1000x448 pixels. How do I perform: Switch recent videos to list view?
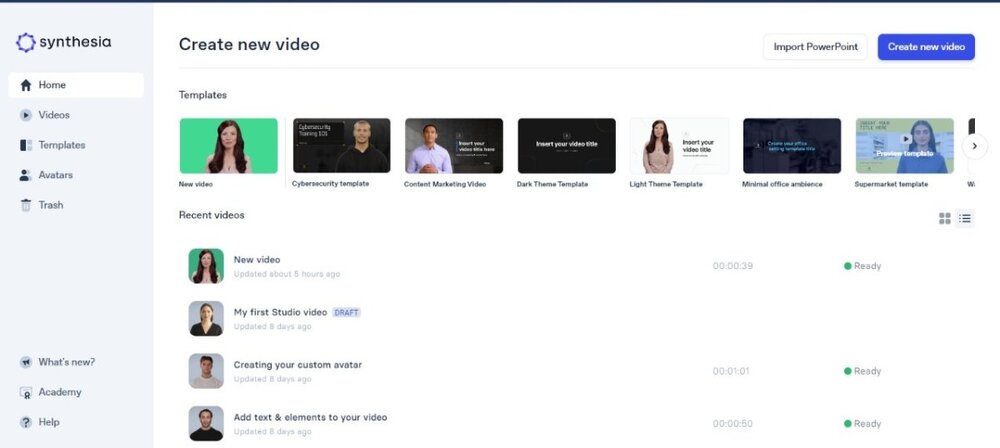[965, 219]
